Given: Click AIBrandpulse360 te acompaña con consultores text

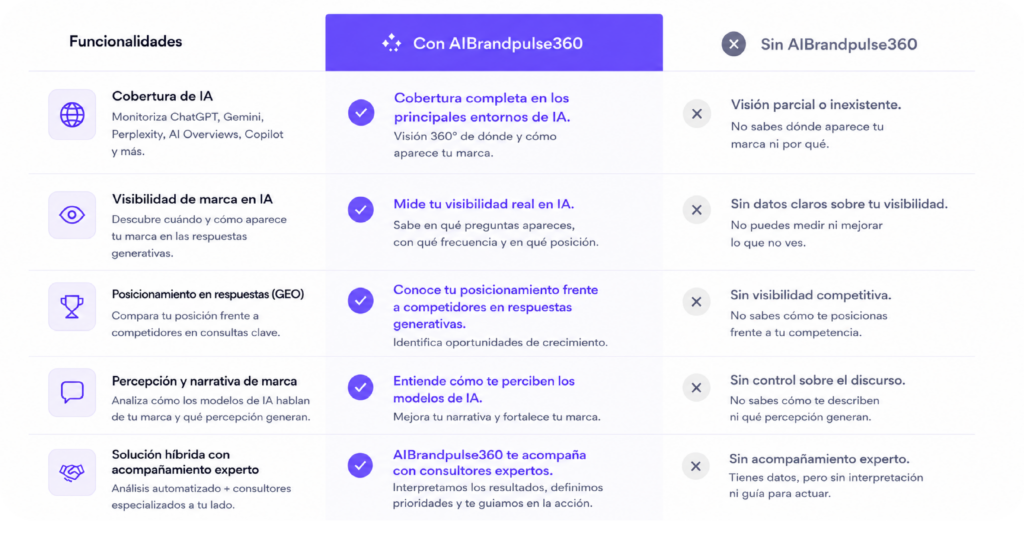Looking at the screenshot, I should [490, 463].
